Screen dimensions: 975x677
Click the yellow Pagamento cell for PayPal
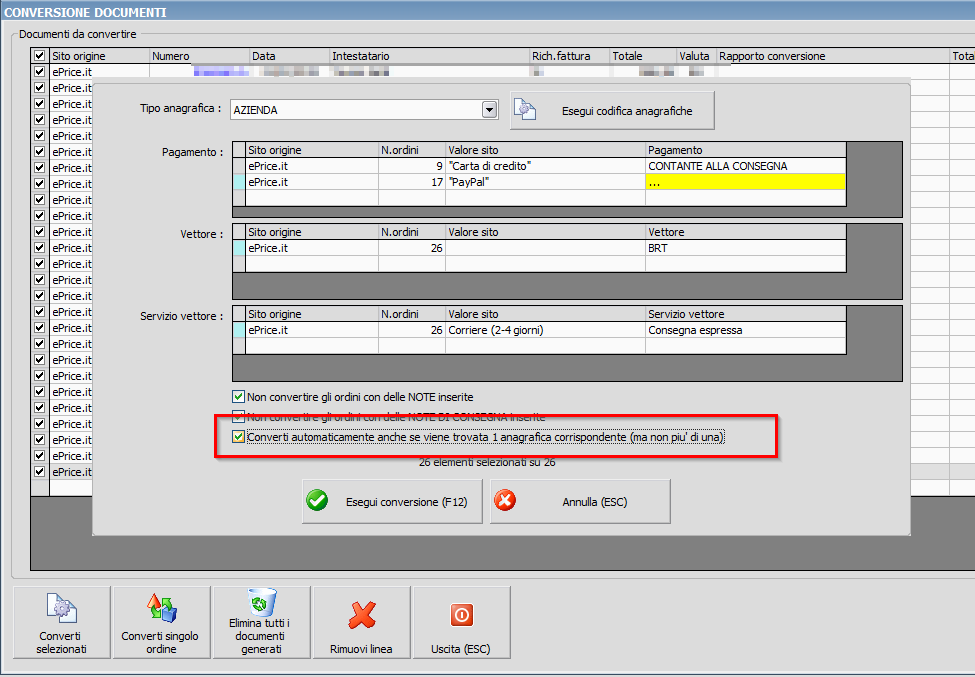746,182
